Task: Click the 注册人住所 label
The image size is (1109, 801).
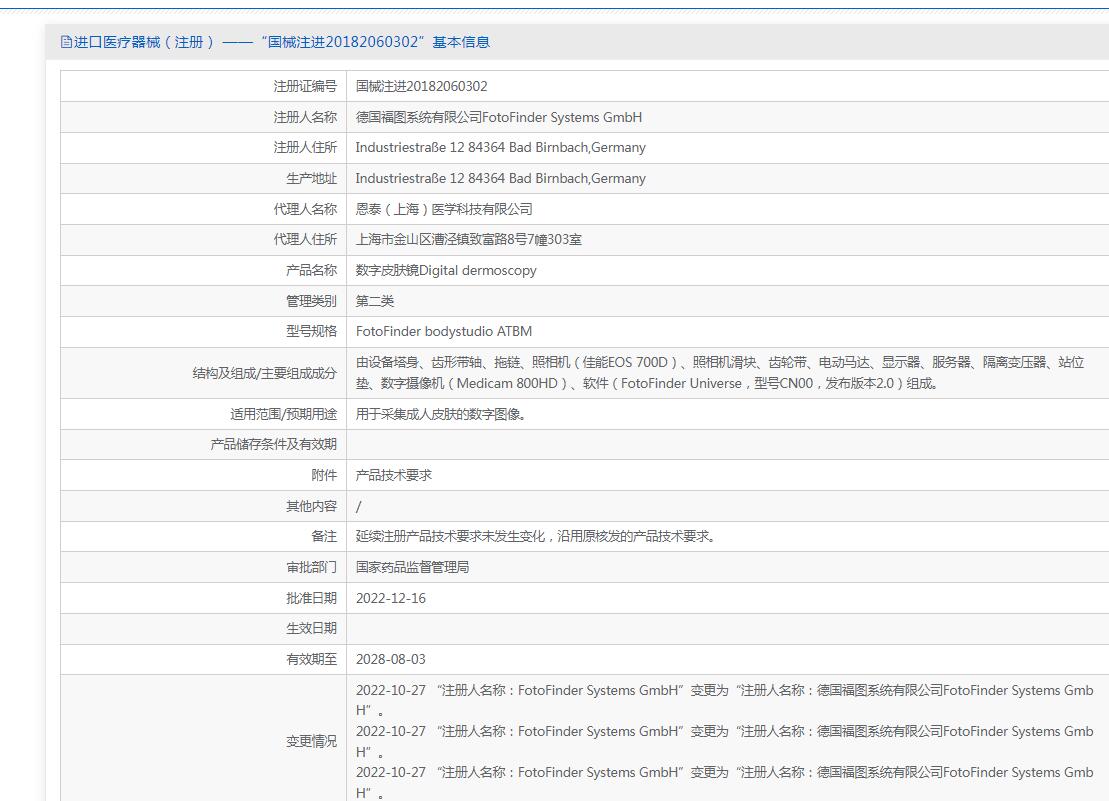Action: [305, 148]
